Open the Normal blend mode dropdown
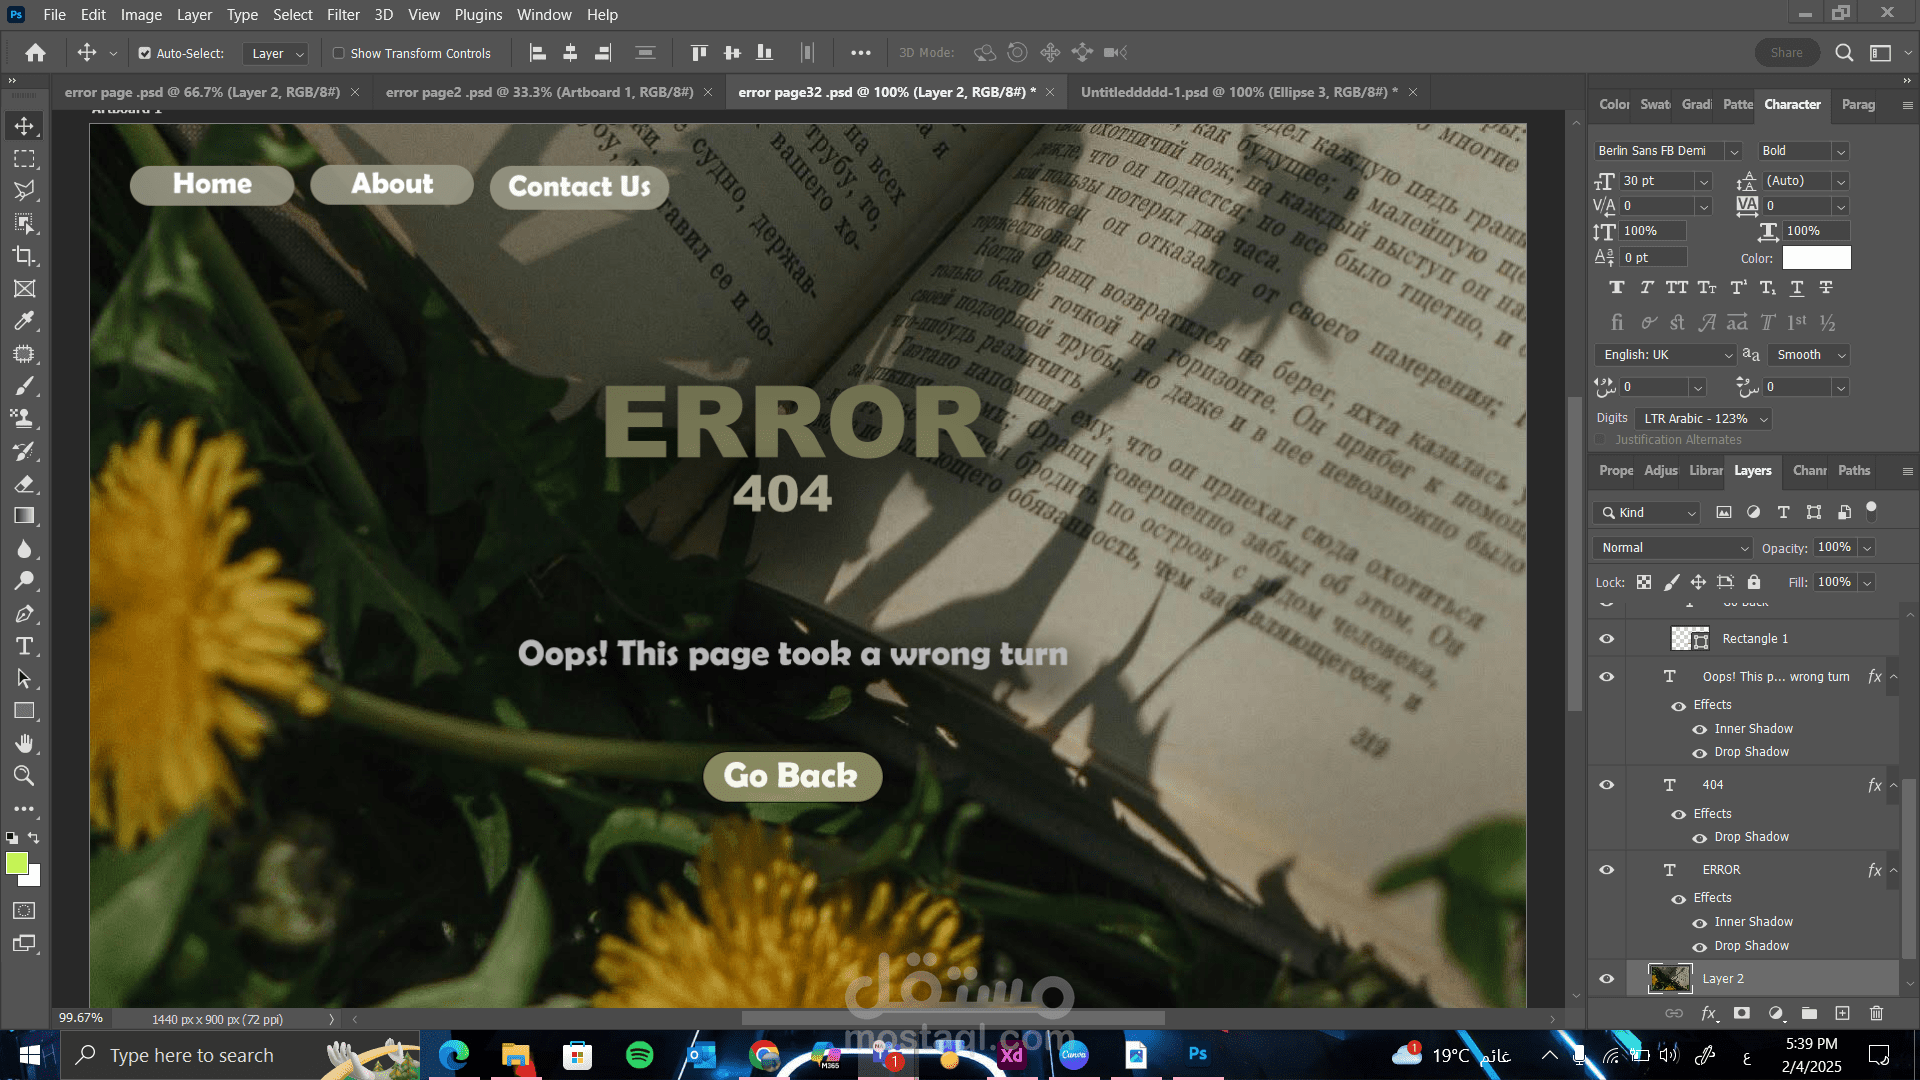1920x1080 pixels. click(x=1672, y=548)
